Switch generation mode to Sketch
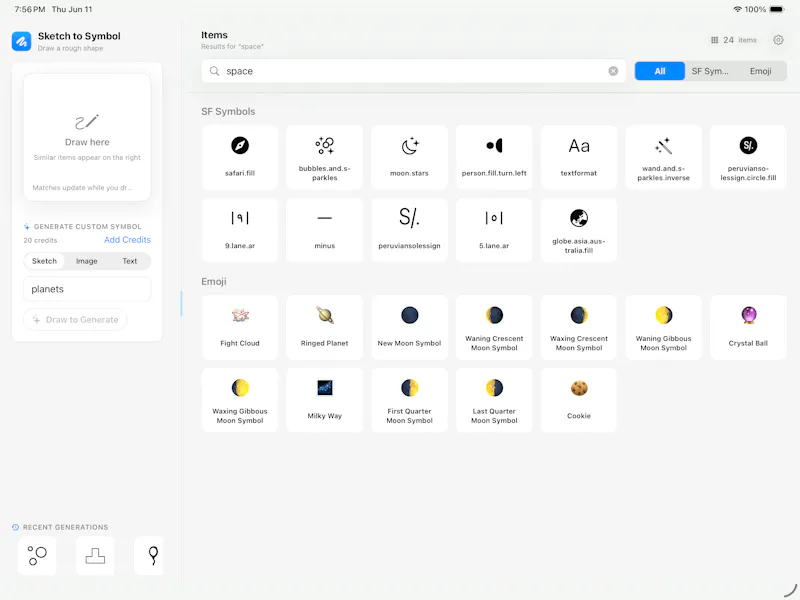This screenshot has height=600, width=800. point(44,261)
